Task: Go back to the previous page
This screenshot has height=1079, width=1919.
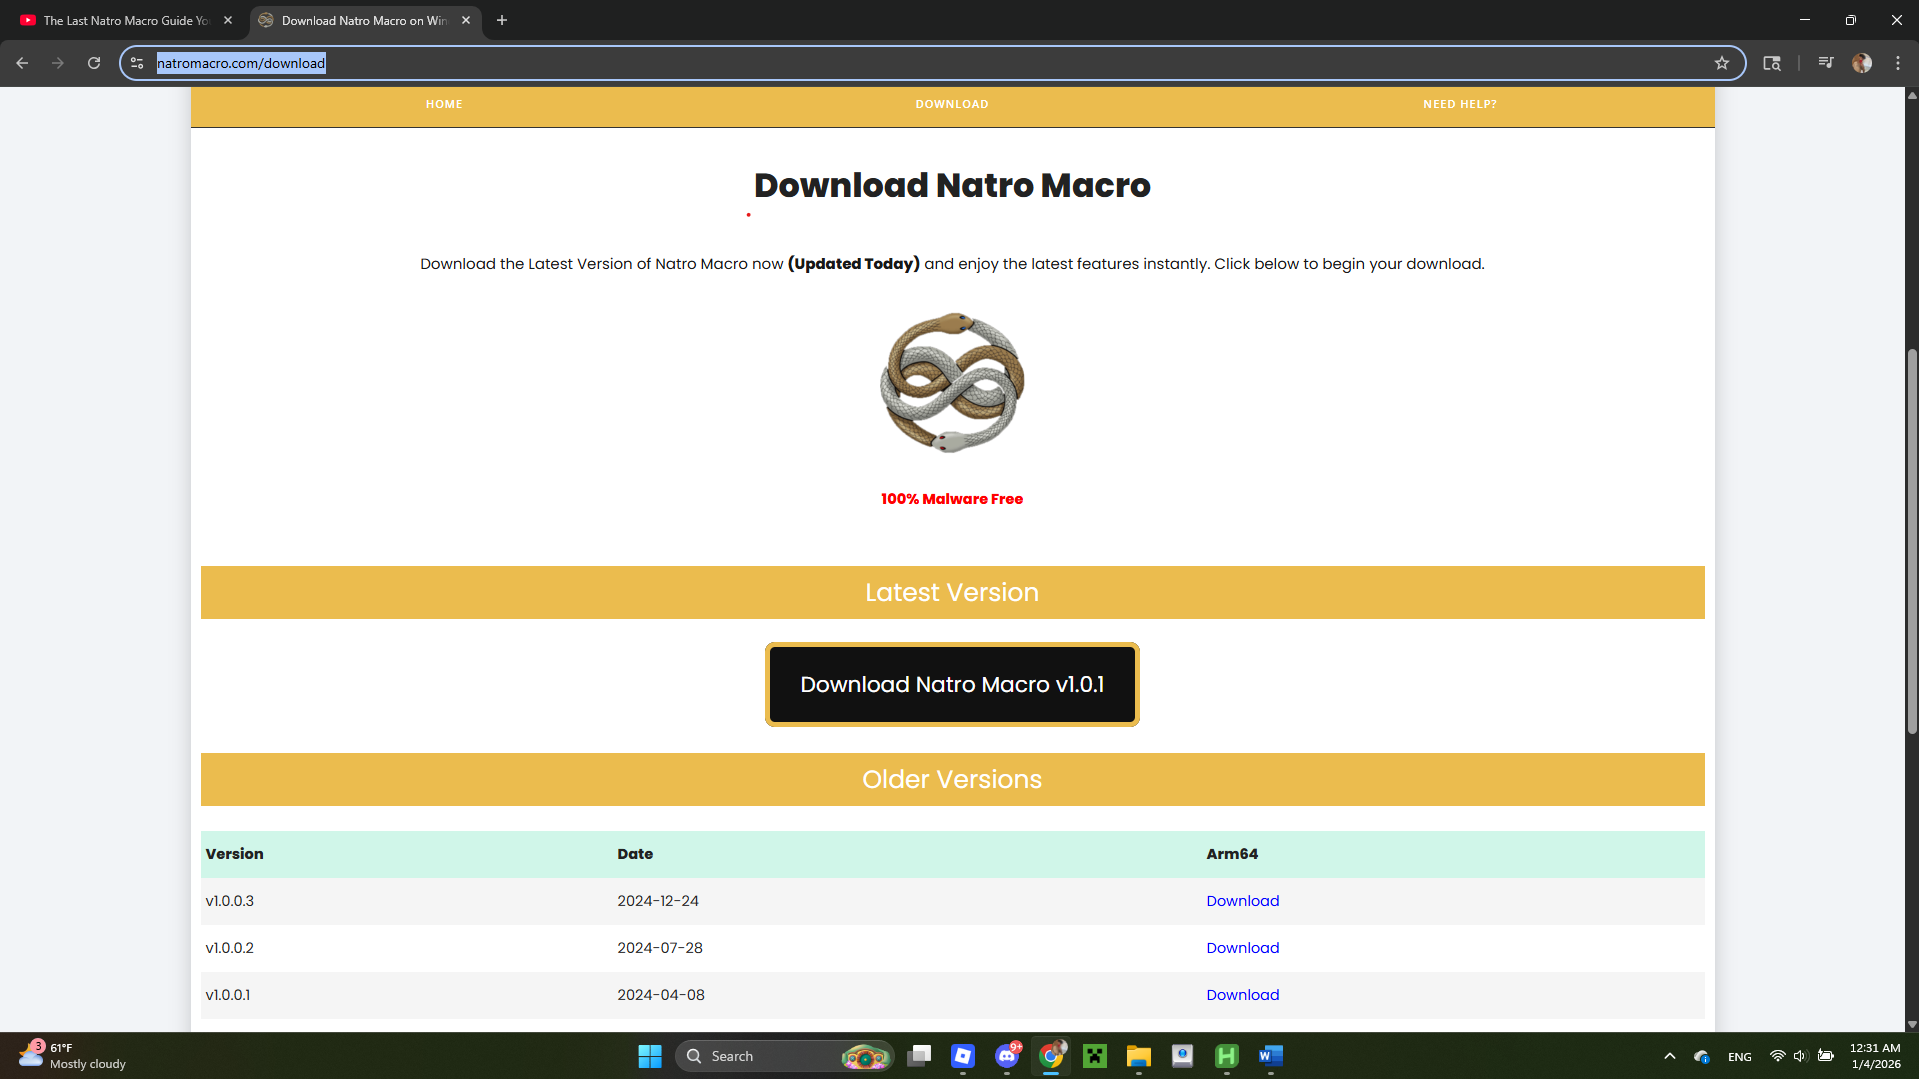Action: click(x=22, y=63)
